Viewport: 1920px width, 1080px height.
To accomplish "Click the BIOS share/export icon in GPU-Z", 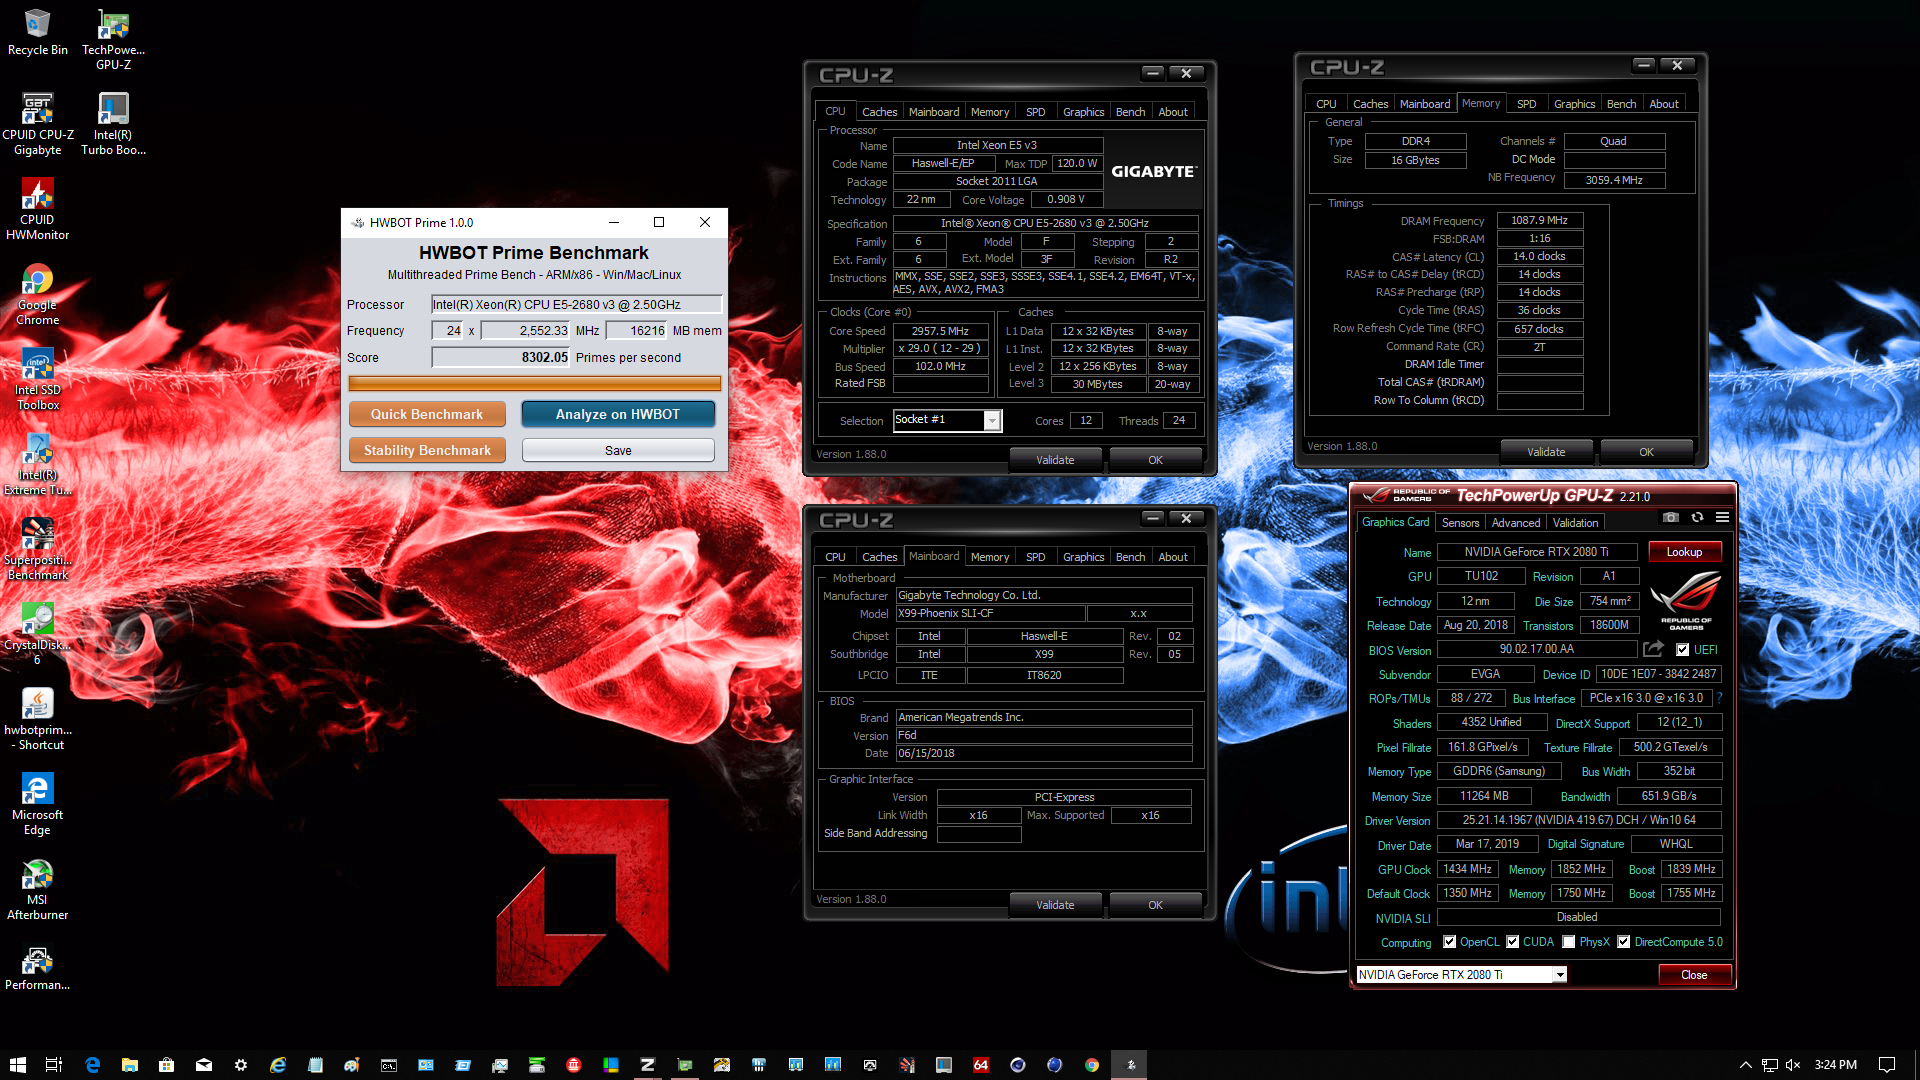I will click(x=1653, y=649).
